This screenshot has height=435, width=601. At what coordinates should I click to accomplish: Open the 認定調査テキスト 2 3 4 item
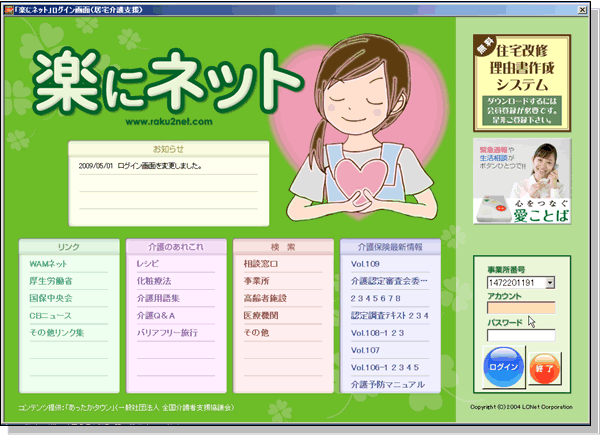pyautogui.click(x=389, y=315)
